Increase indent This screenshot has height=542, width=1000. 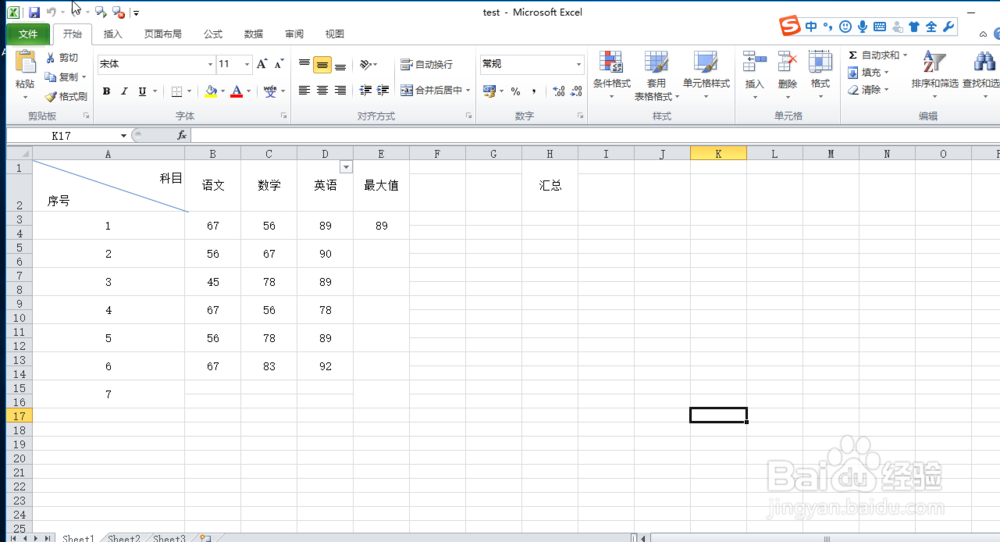coord(383,91)
